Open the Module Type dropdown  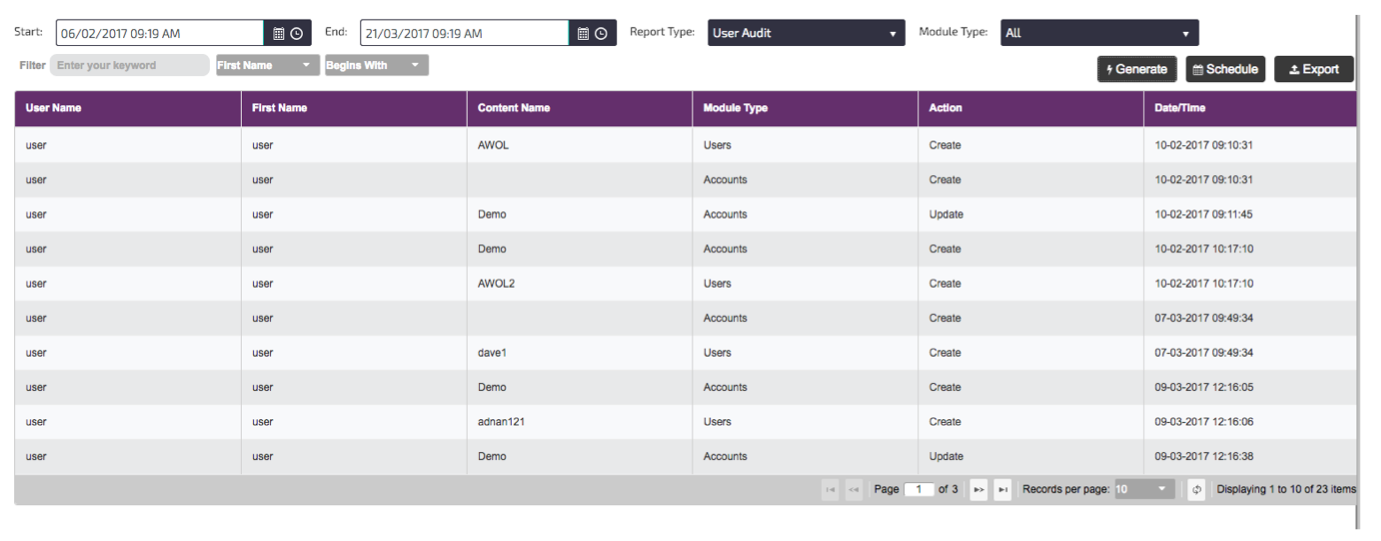tap(1099, 33)
